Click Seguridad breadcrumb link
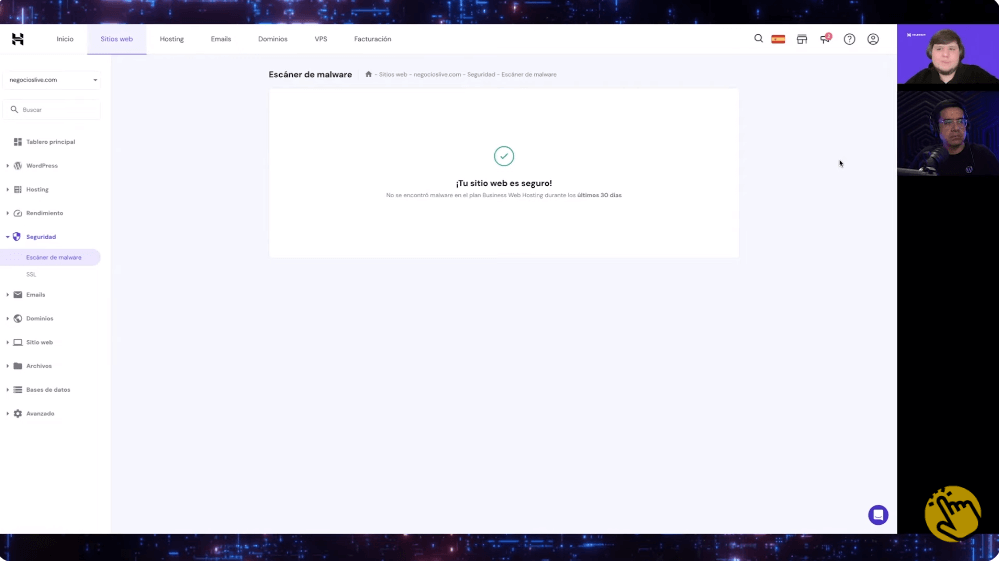The width and height of the screenshot is (999, 561). click(x=481, y=75)
